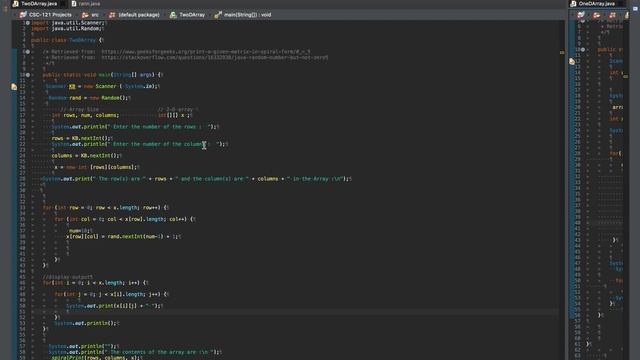Click the 'x = new int [rows][columns];' line

click(96, 167)
